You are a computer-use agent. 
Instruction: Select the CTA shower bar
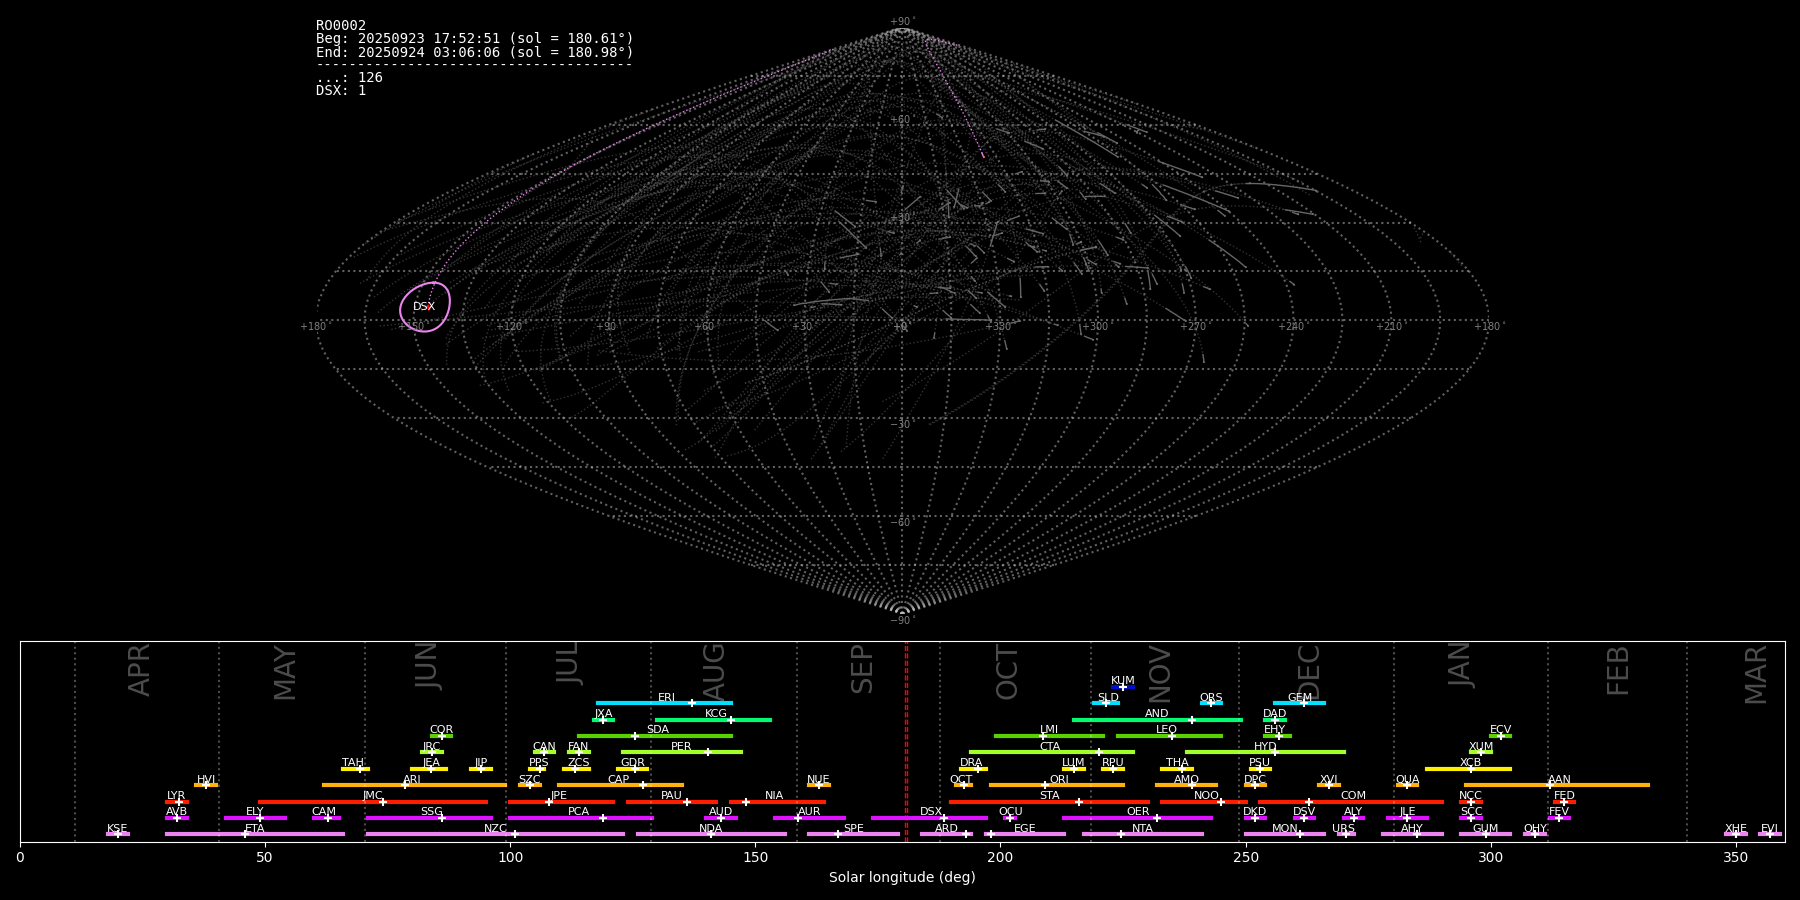[x=1051, y=752]
